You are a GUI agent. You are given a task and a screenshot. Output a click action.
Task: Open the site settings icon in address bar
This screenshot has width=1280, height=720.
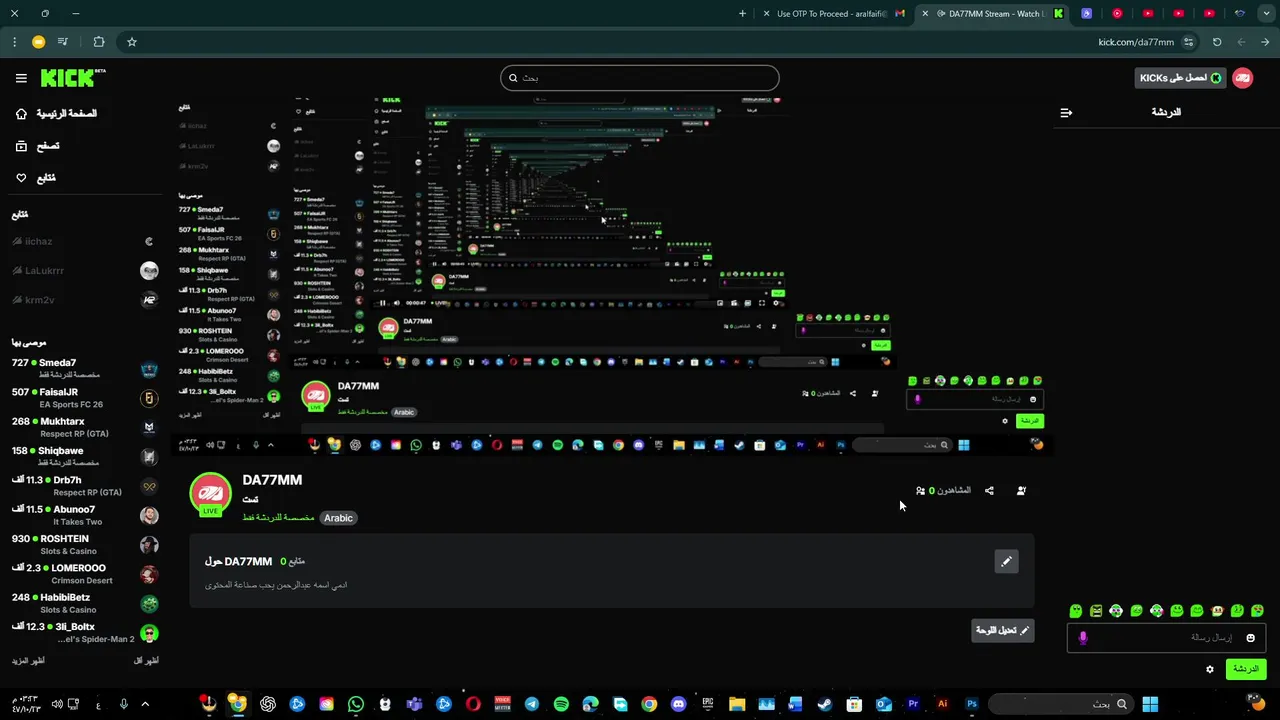[x=1188, y=42]
